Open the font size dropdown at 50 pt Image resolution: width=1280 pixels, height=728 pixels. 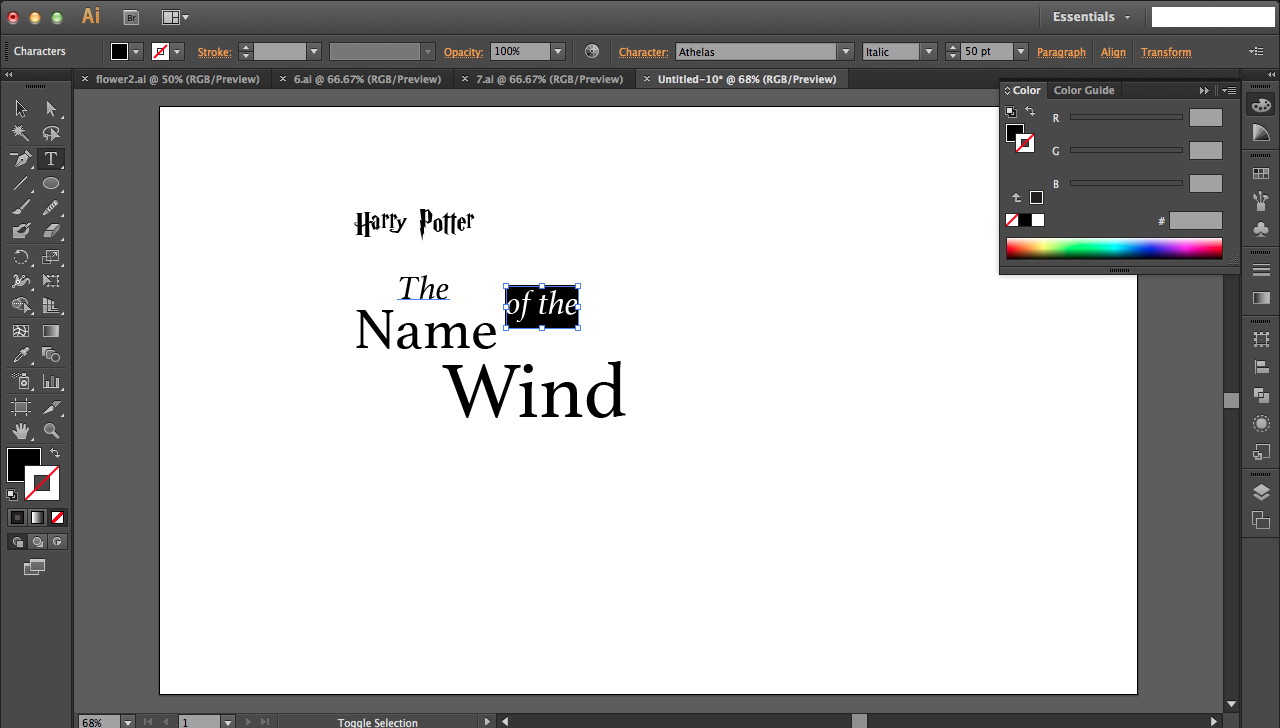(1020, 52)
